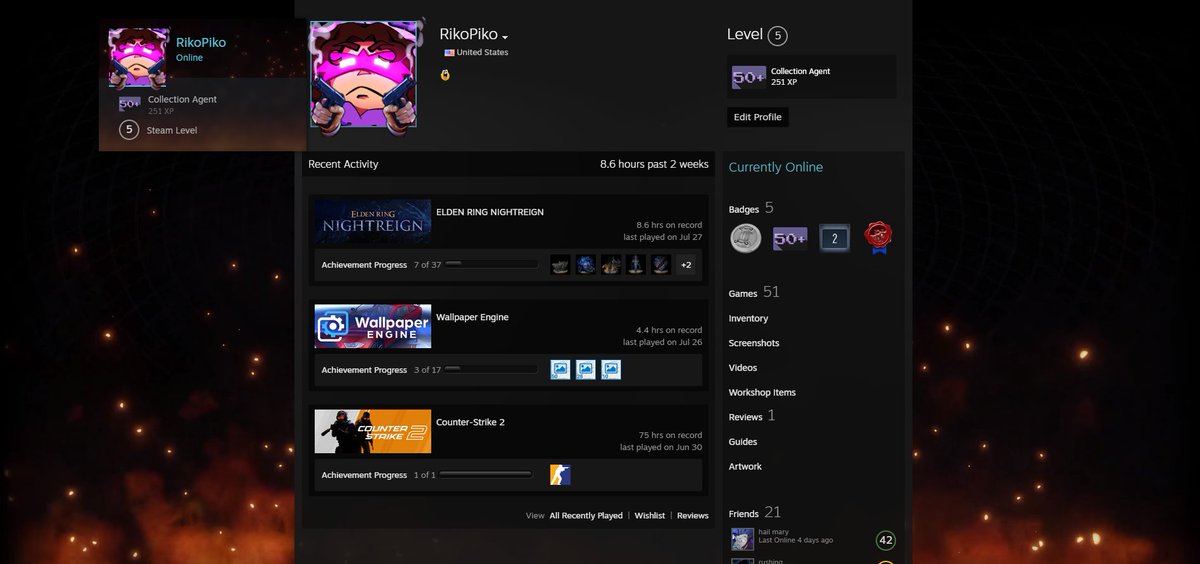Click Wallpaper Engine achievement progress bar
Screen dimensions: 1200x564
coord(491,369)
